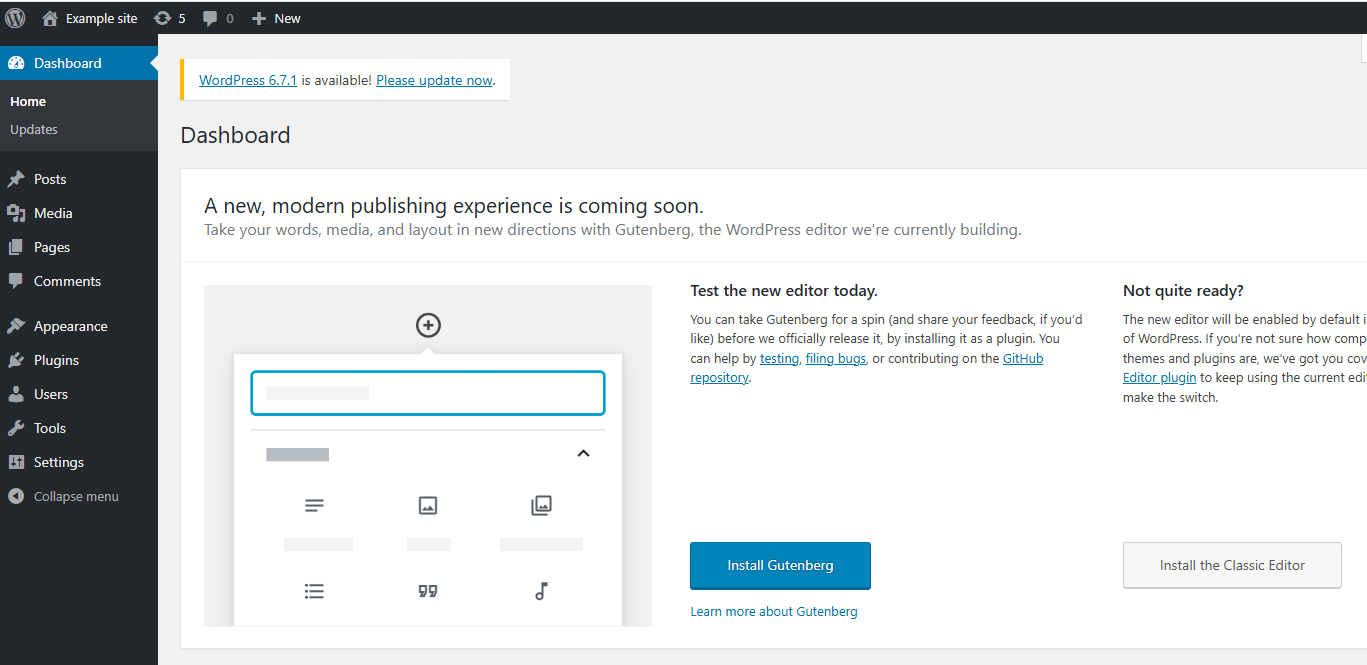Collapse the admin sidebar menu

(75, 496)
